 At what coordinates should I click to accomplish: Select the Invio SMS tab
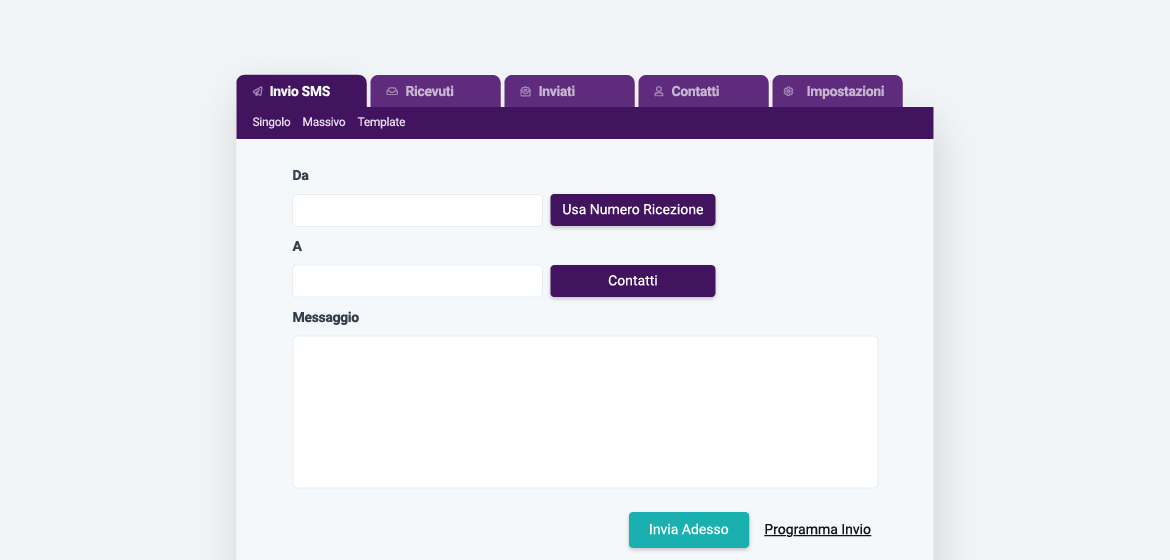tap(300, 91)
